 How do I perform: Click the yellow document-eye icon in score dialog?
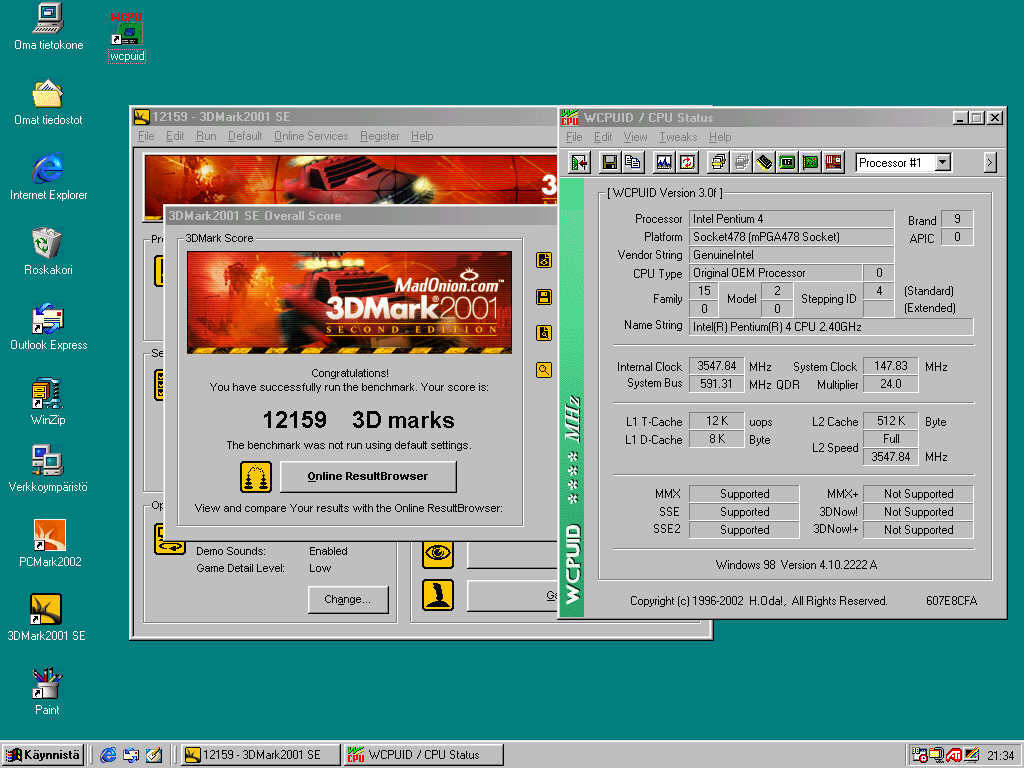(543, 260)
